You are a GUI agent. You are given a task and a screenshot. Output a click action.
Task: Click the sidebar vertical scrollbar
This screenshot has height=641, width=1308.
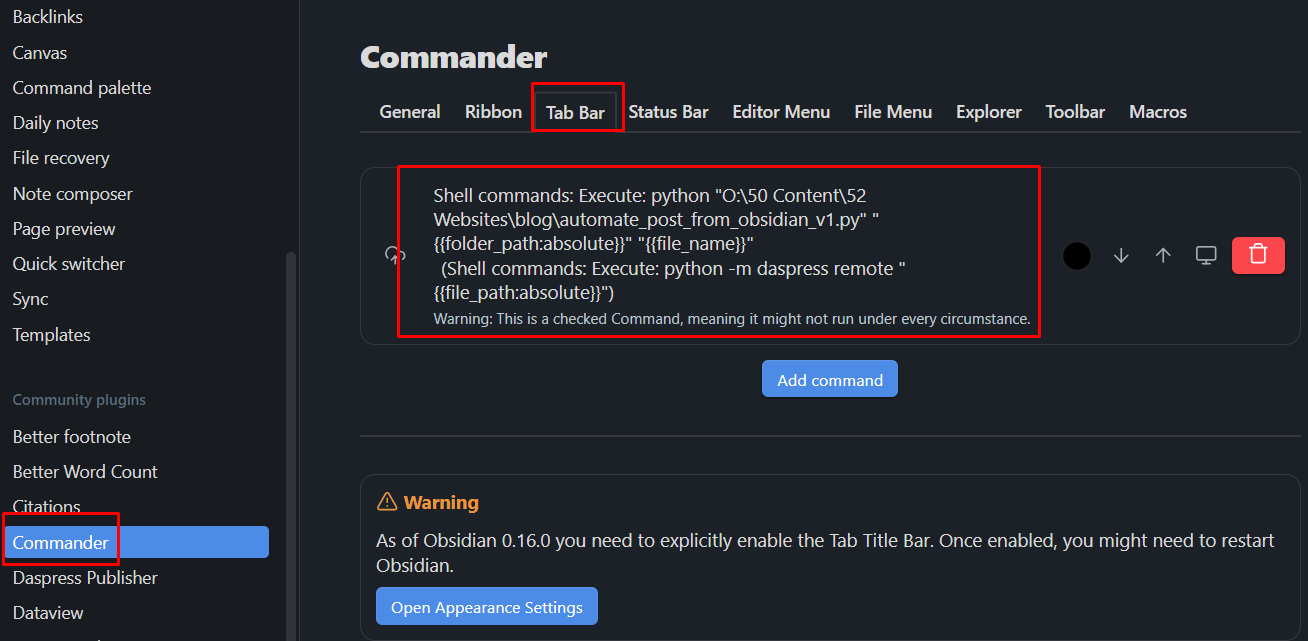[x=291, y=445]
